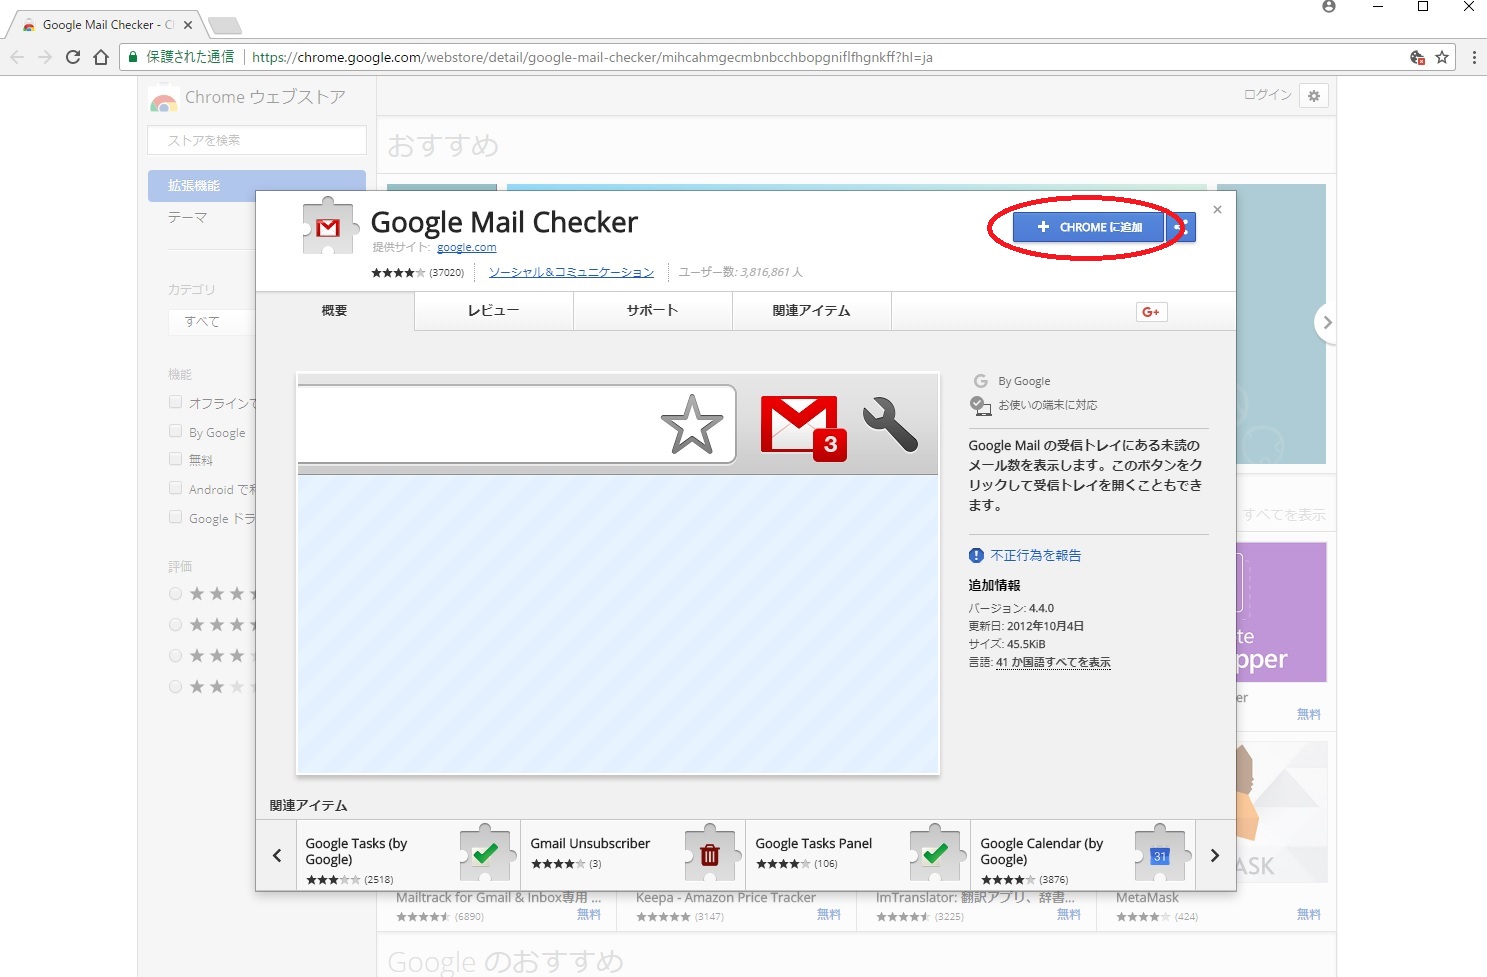Go to the browser home page icon
This screenshot has height=977, width=1487.
pyautogui.click(x=101, y=57)
